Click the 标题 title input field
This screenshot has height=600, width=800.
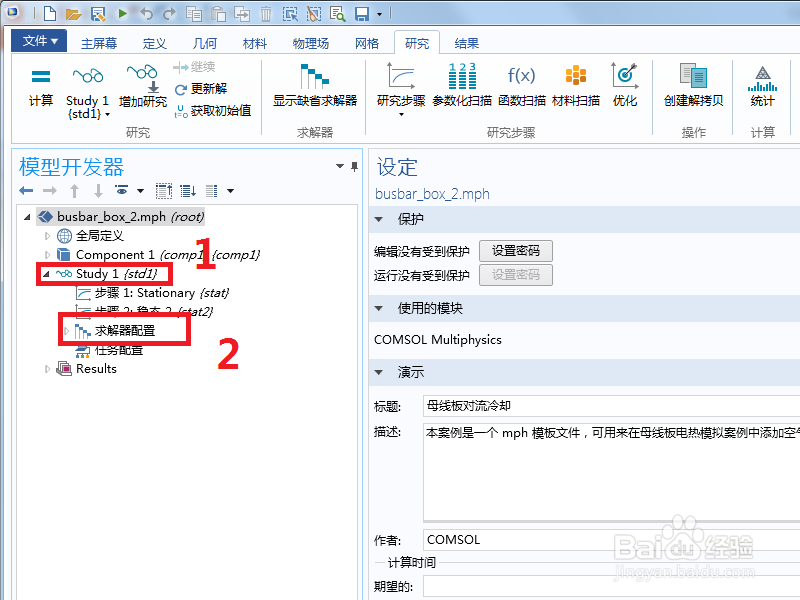point(611,406)
